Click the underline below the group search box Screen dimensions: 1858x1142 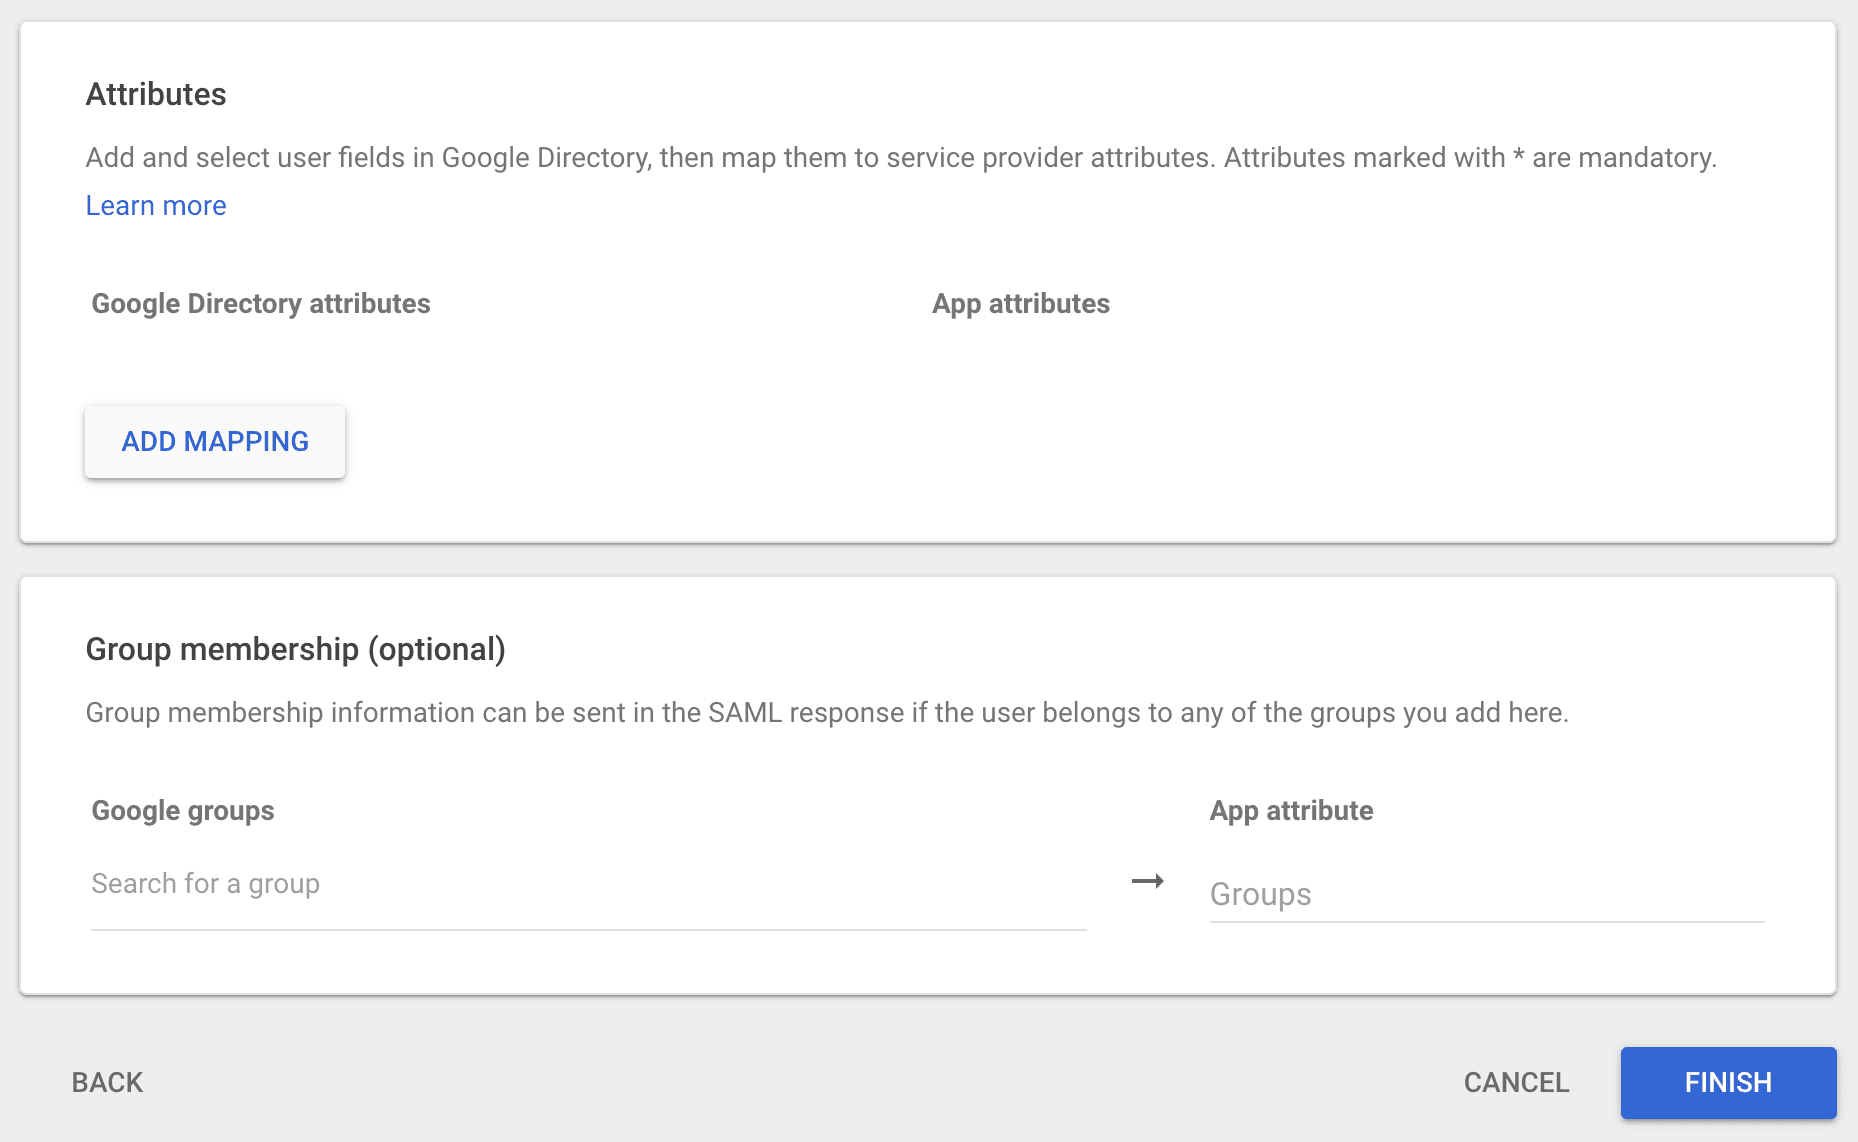tap(588, 930)
